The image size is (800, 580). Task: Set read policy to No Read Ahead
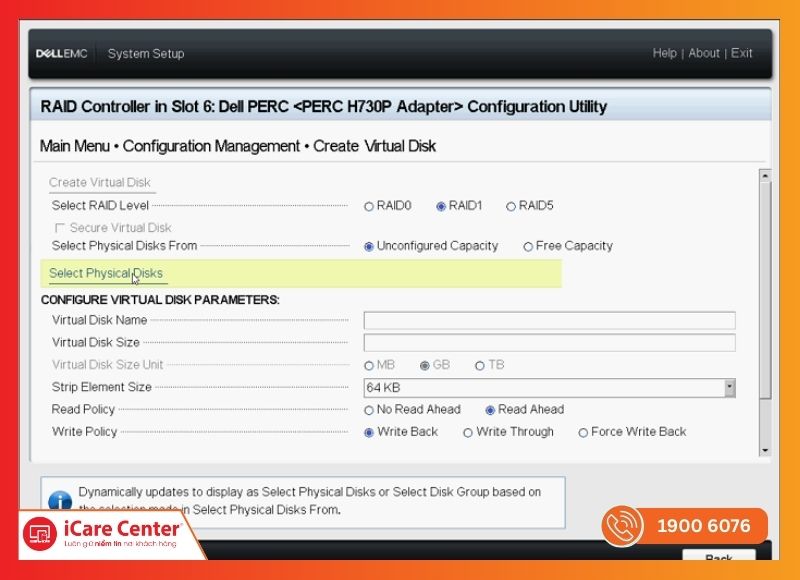[369, 410]
